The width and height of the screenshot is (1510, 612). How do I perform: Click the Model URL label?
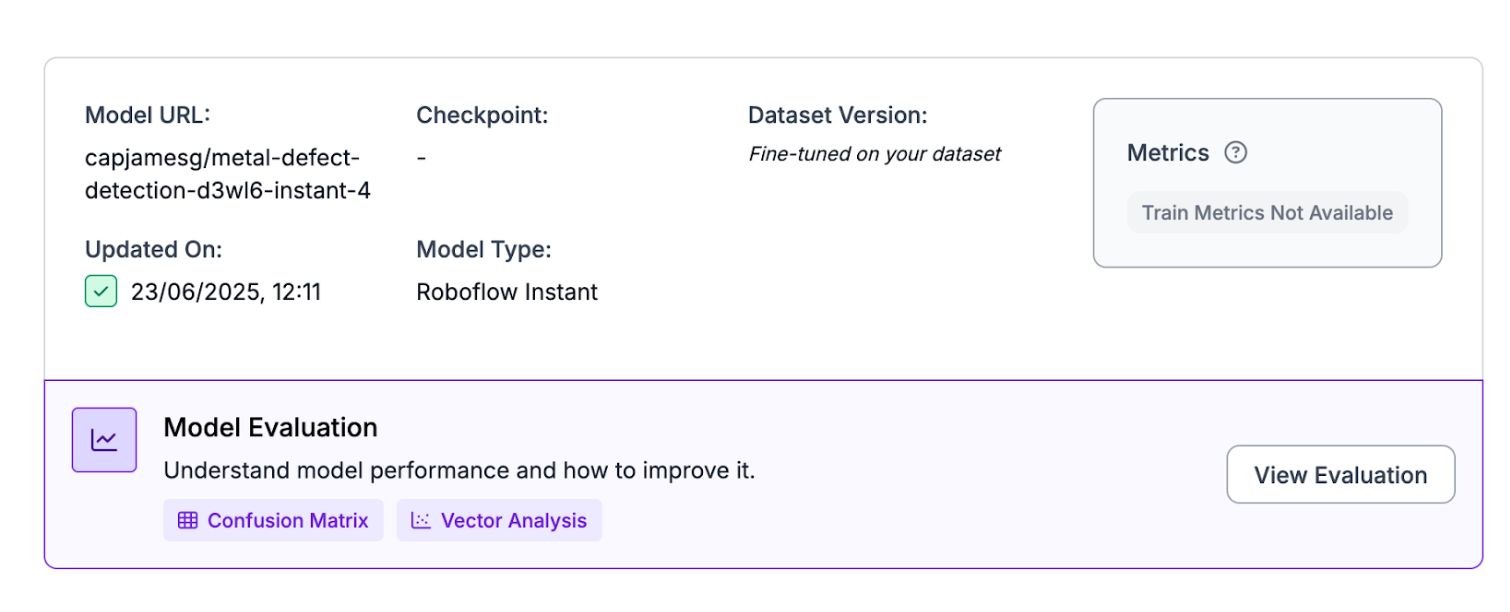tap(148, 115)
